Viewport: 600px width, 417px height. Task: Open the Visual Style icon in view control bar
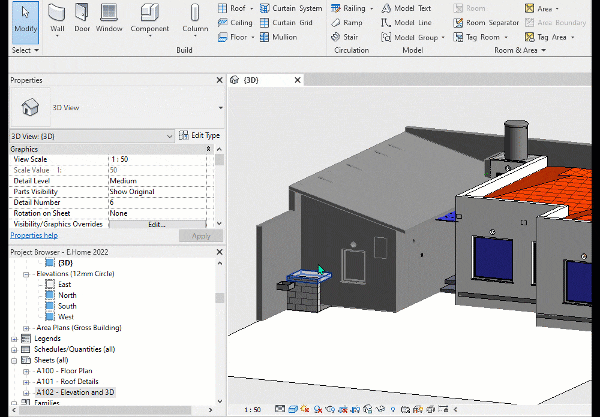point(293,409)
